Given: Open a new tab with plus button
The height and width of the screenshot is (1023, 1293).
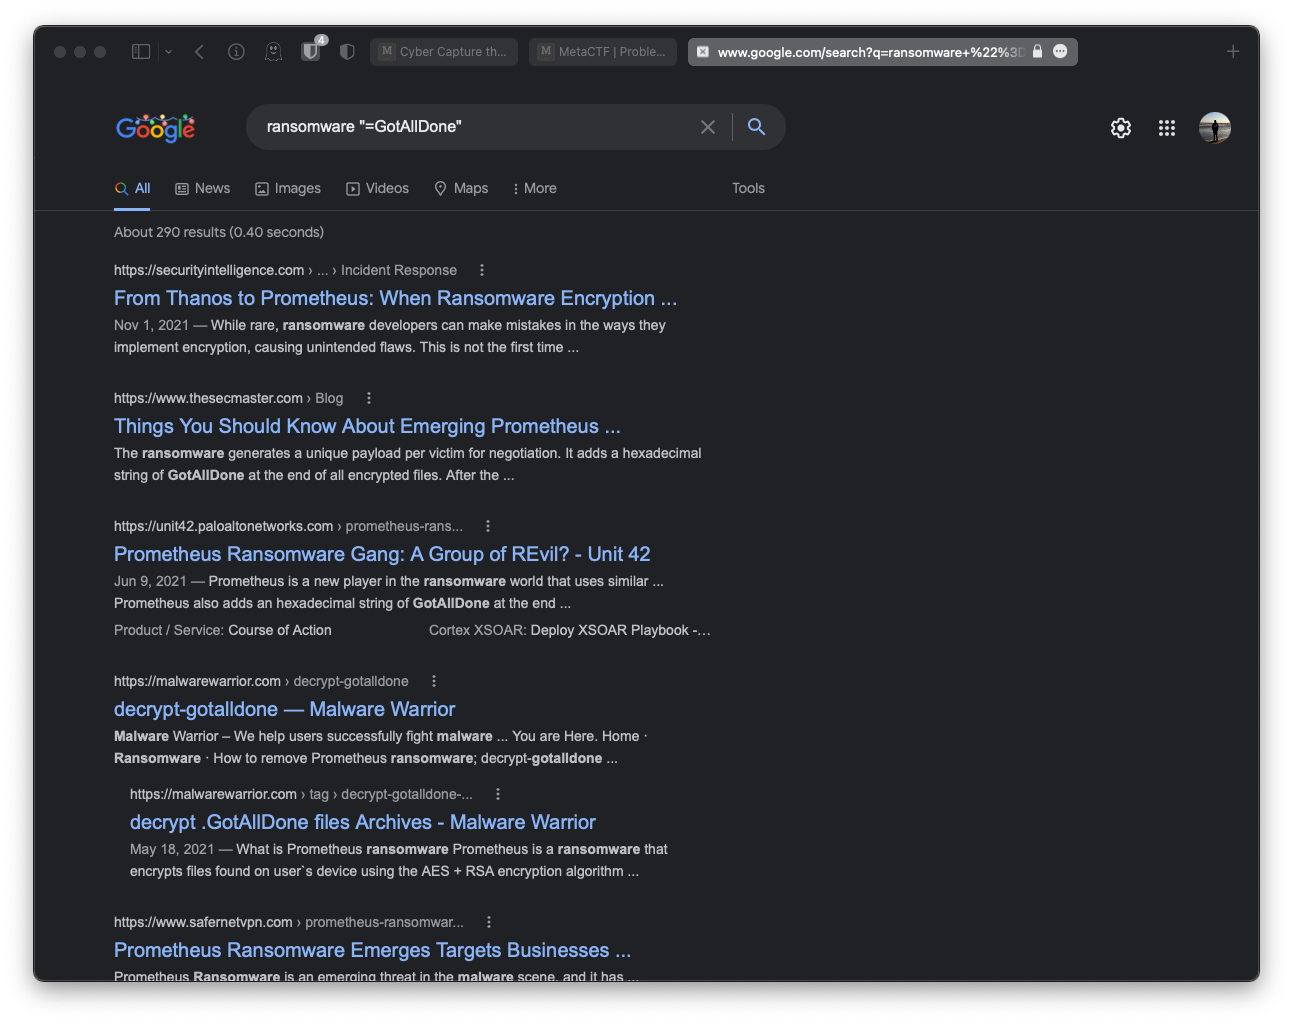Looking at the screenshot, I should pos(1233,51).
